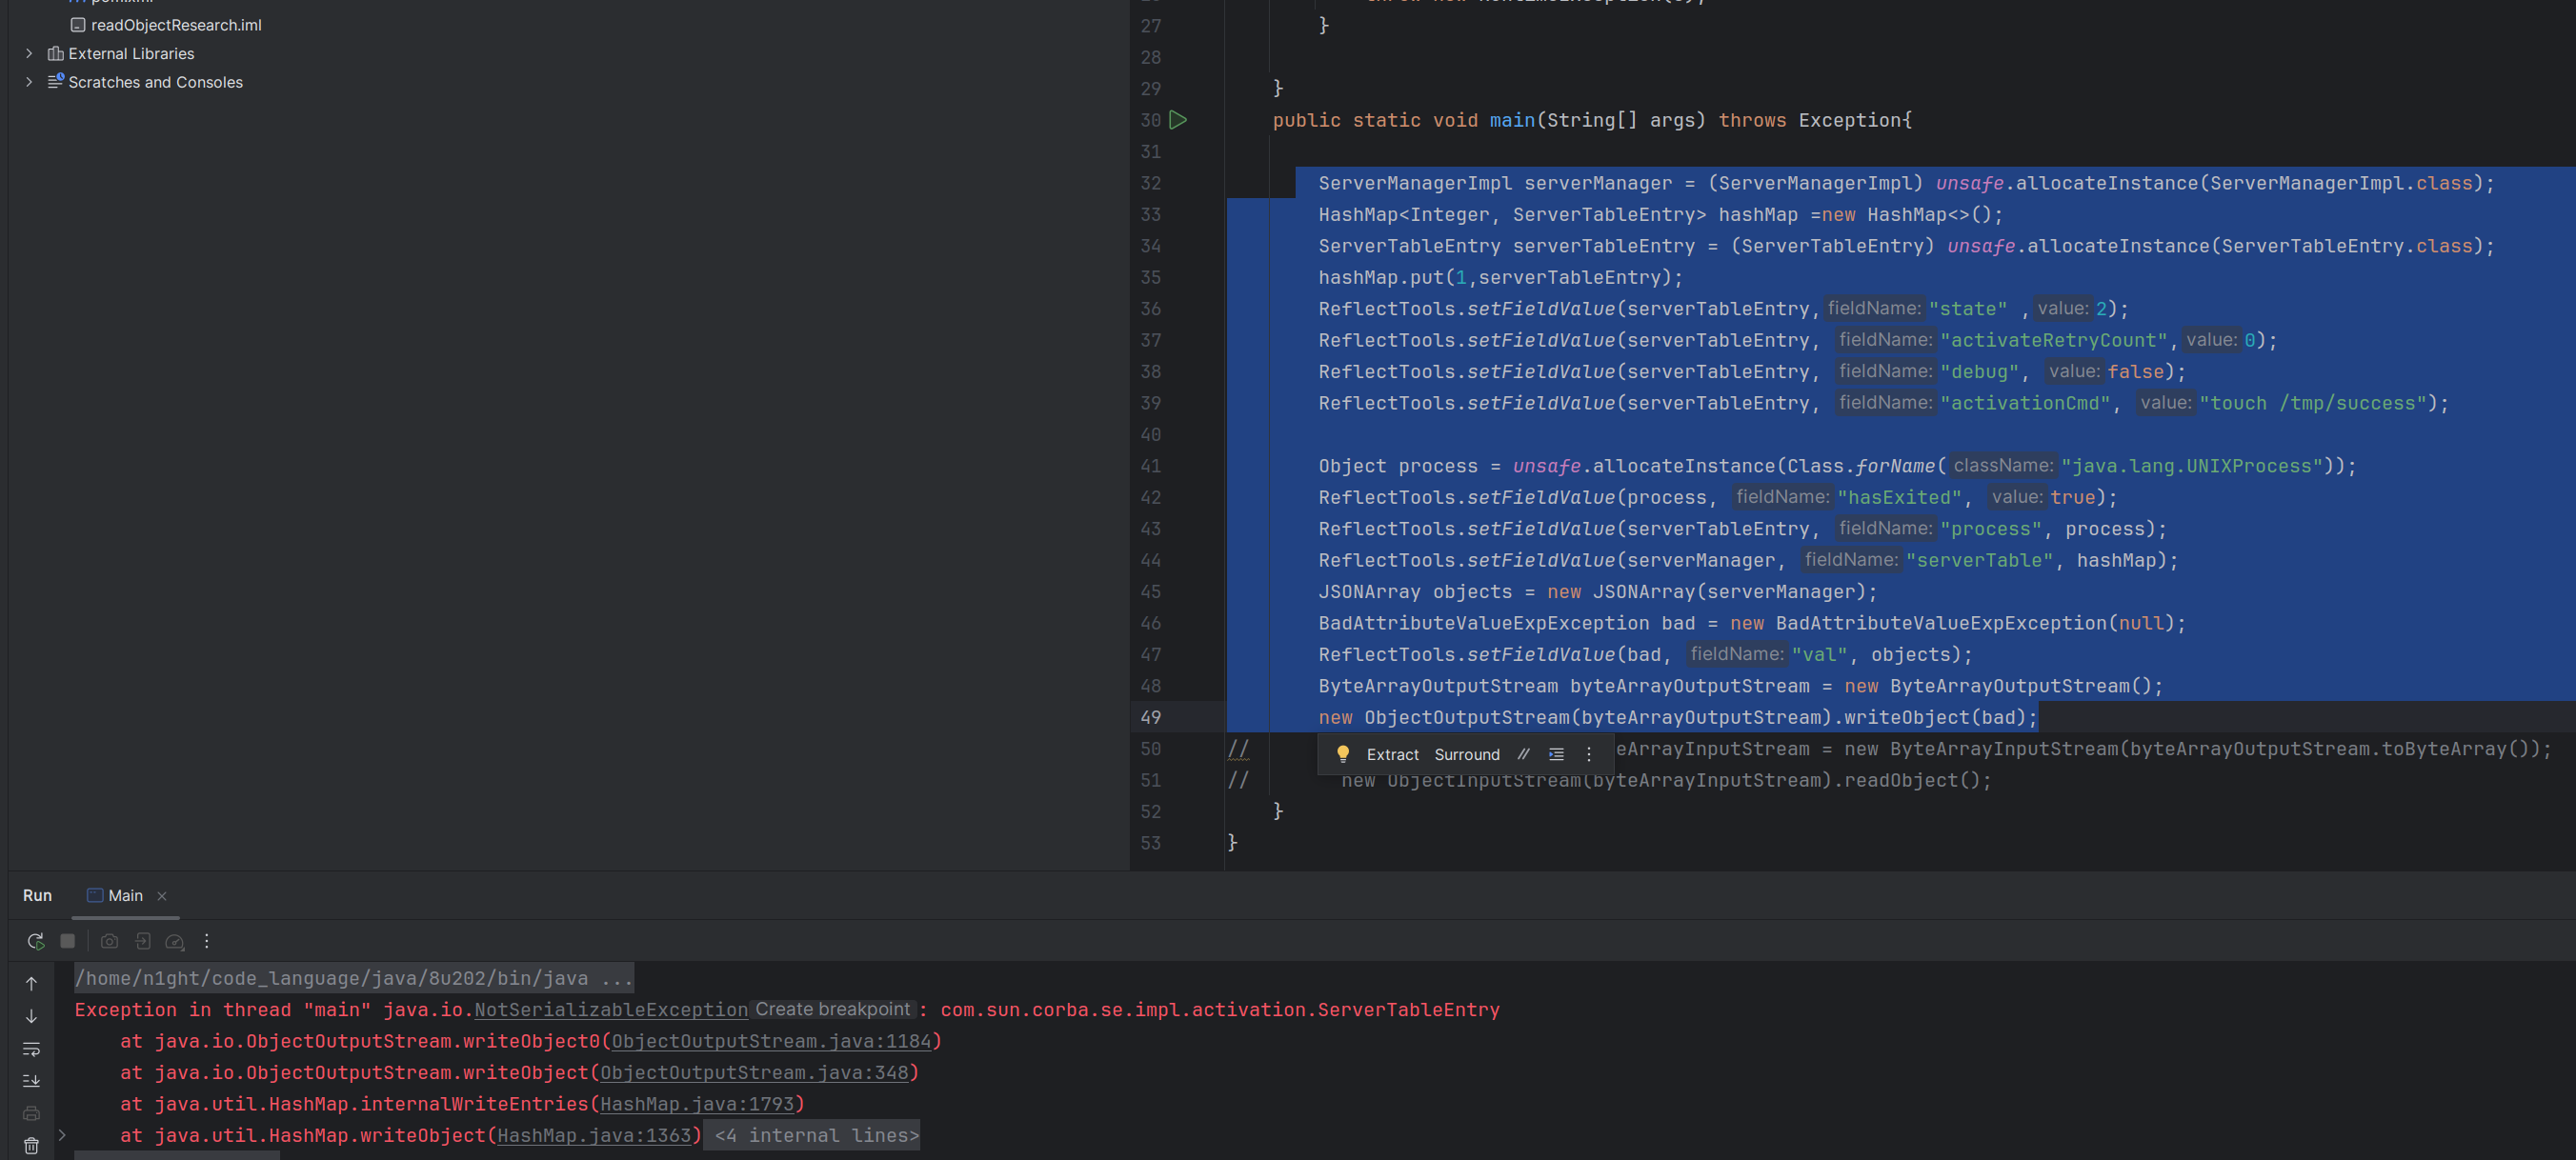
Task: Click green run gutter icon on line 30
Action: [x=1178, y=120]
